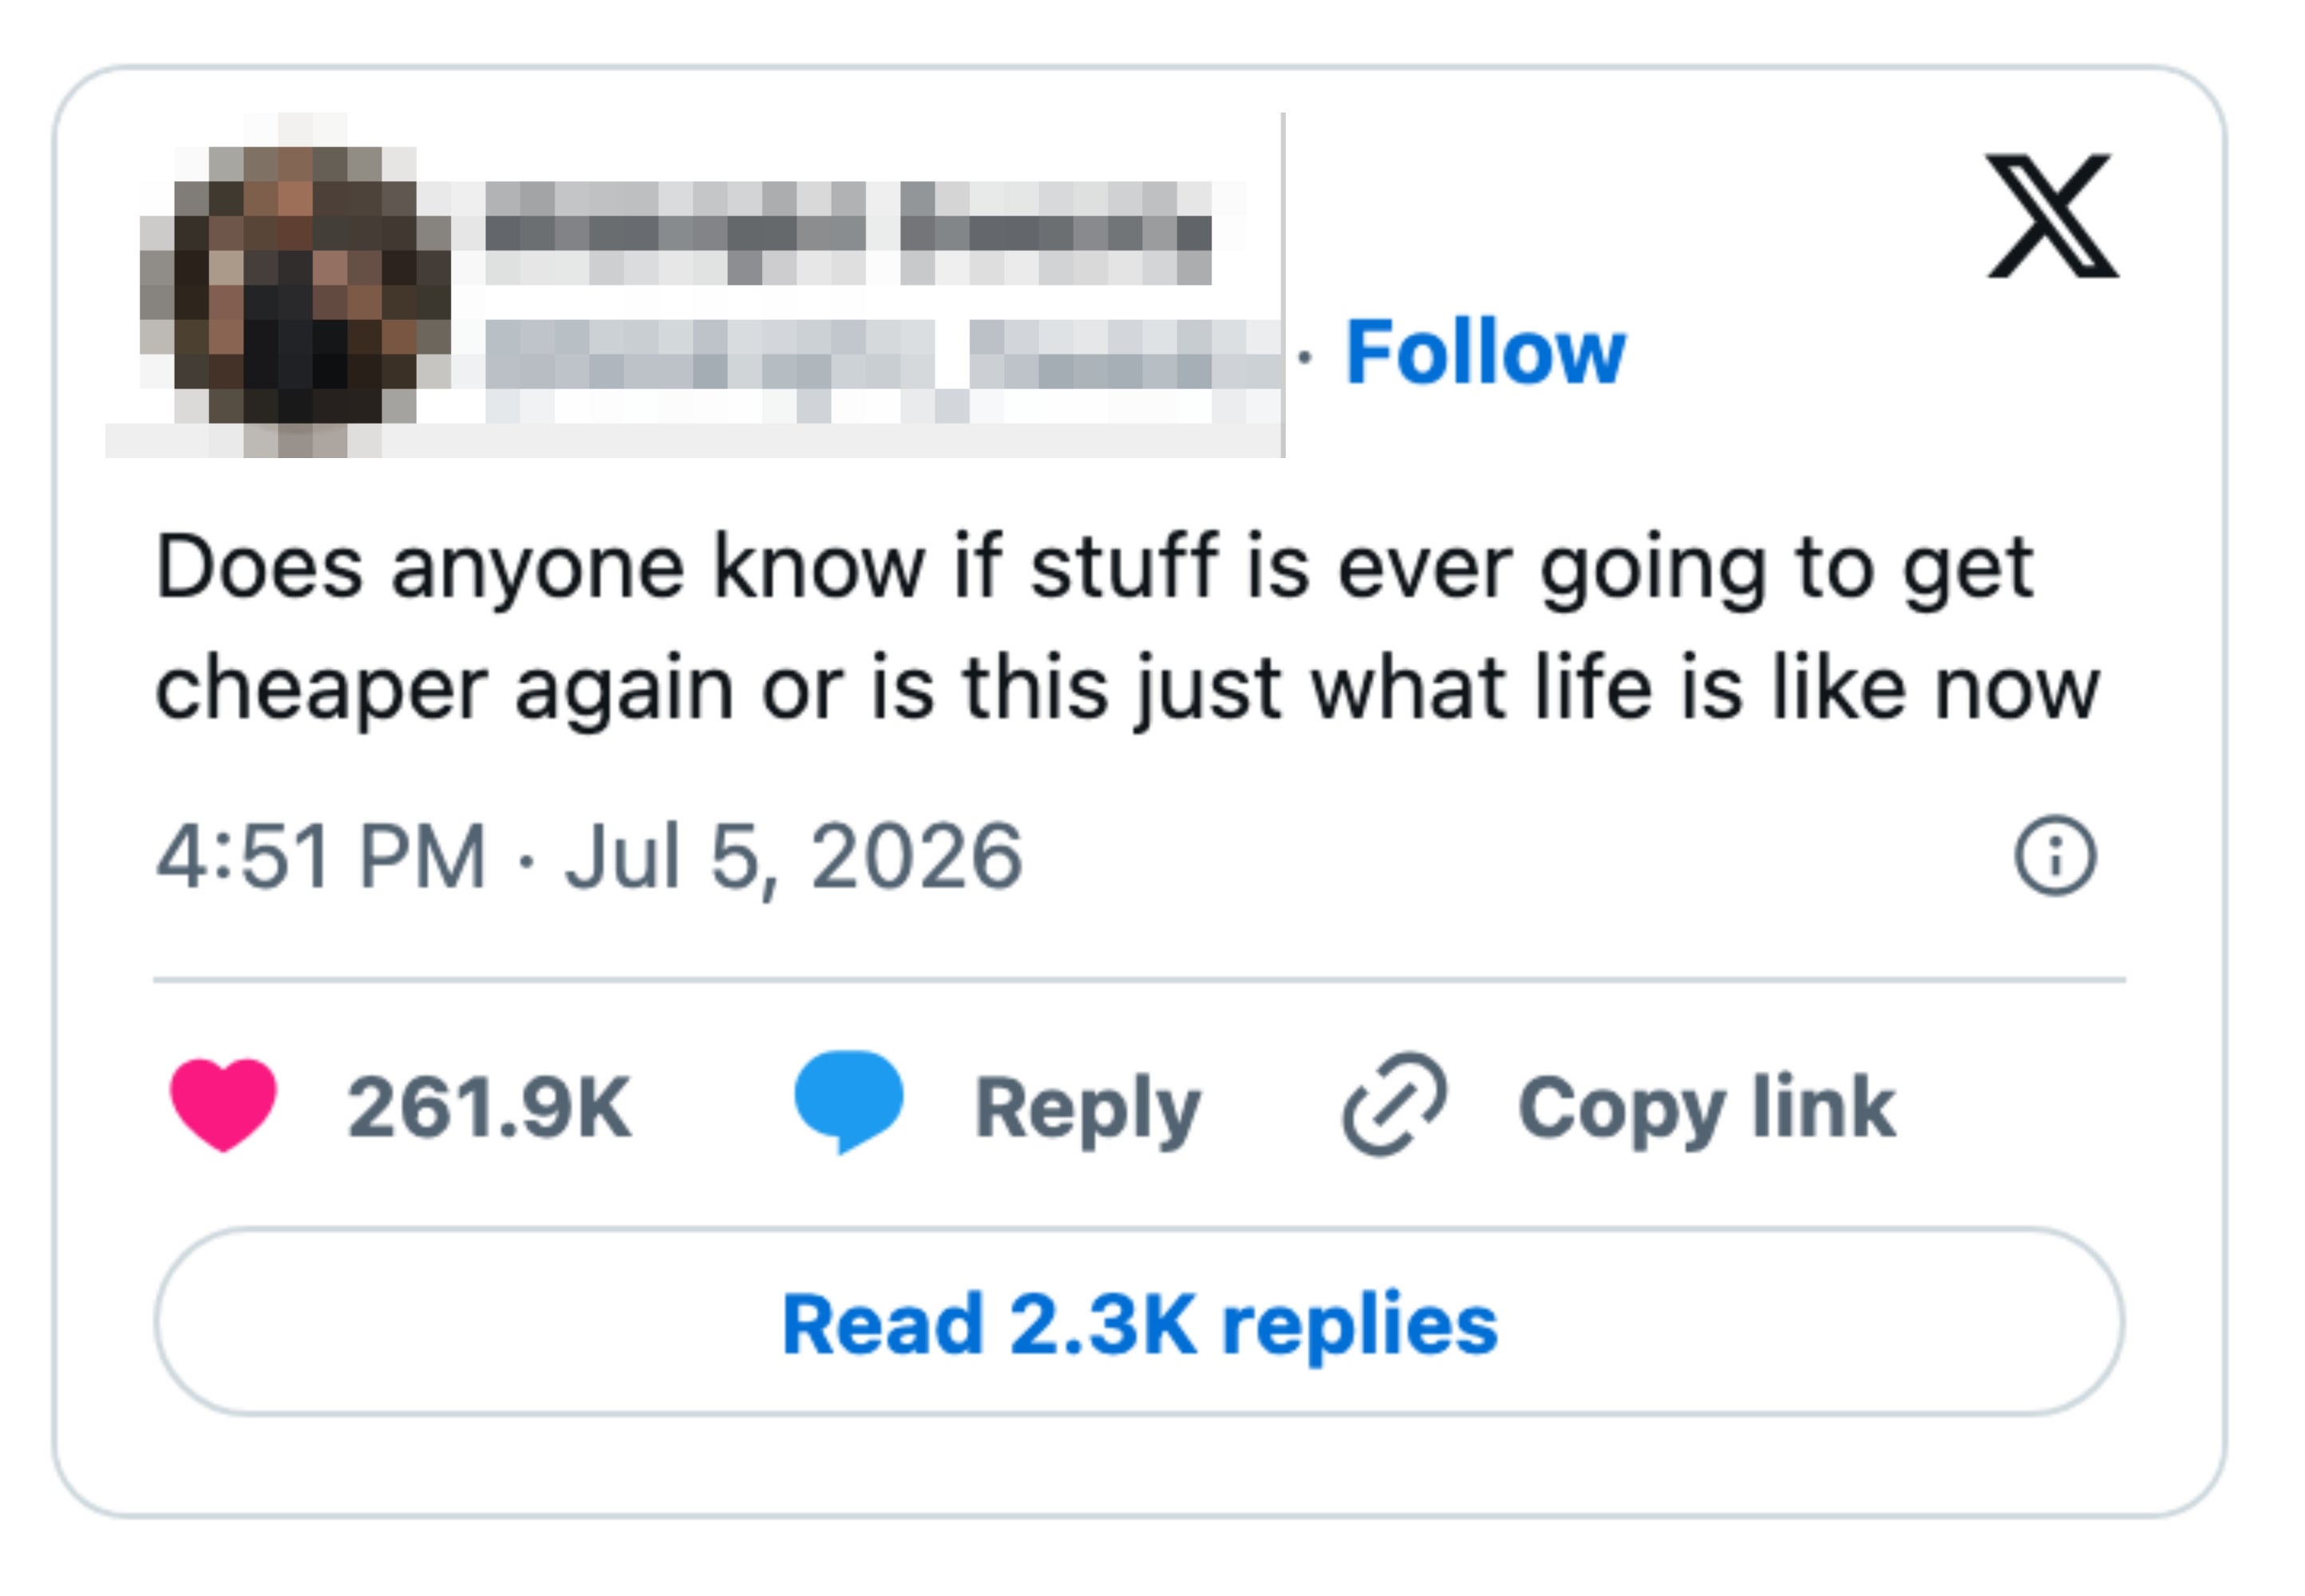Follow the tweet author
Screen dimensions: 2305x1596
pyautogui.click(x=1485, y=351)
